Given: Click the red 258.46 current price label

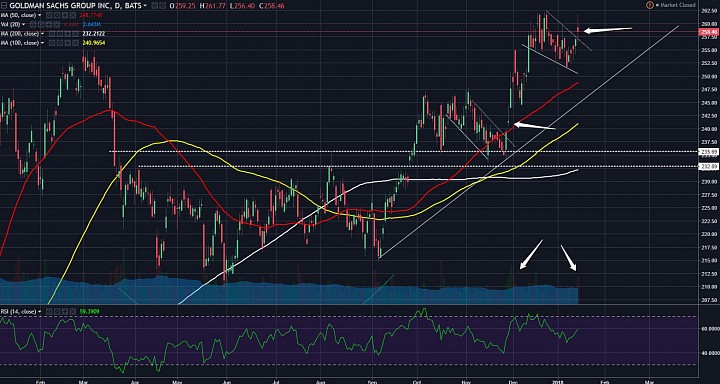Looking at the screenshot, I should [x=709, y=32].
